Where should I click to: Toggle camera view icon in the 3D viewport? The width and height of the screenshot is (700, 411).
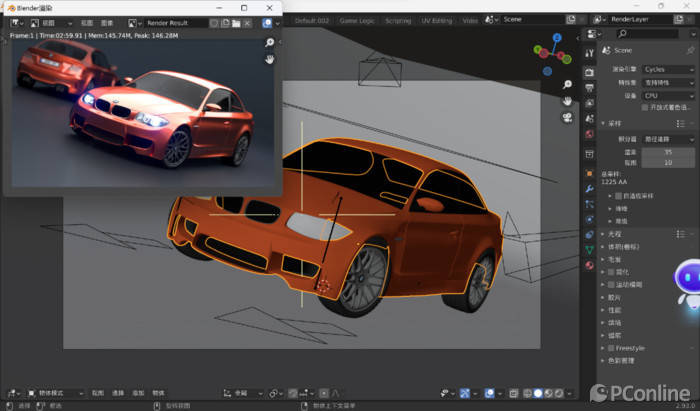[x=567, y=118]
